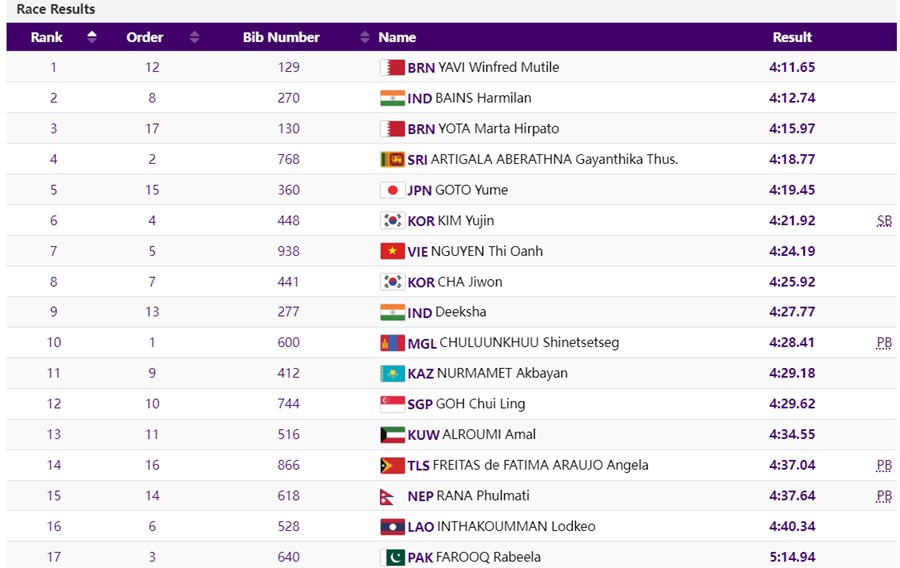
Task: Click the Kazakhstan flag beside NURMAMET Akbayan
Action: (392, 374)
